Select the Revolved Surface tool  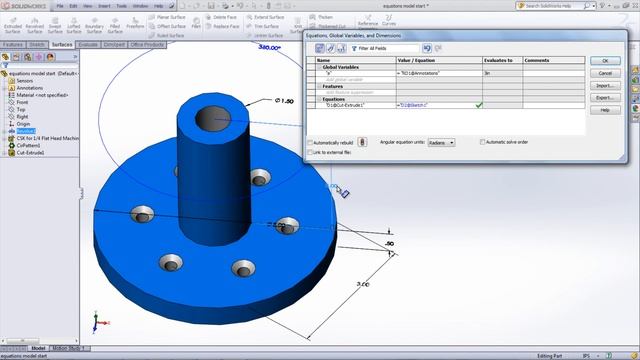34,25
